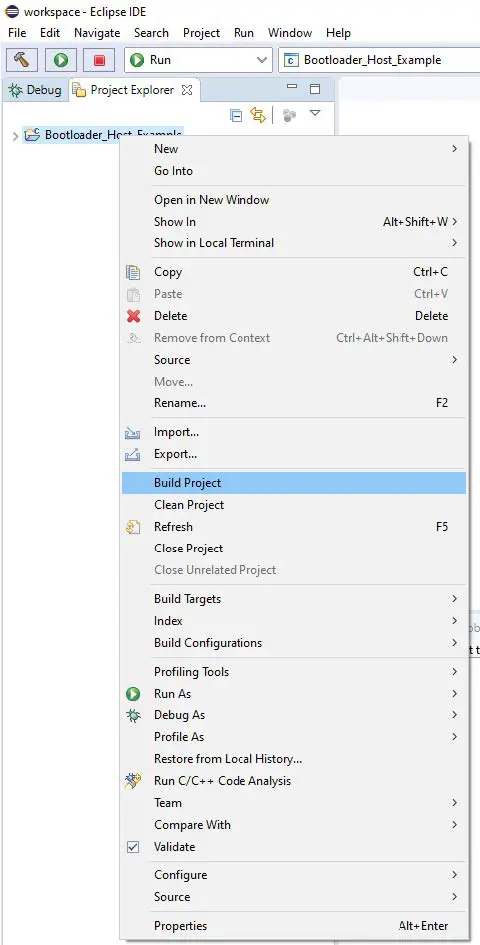The height and width of the screenshot is (945, 480).
Task: Expand the Index submenu
Action: click(x=294, y=621)
